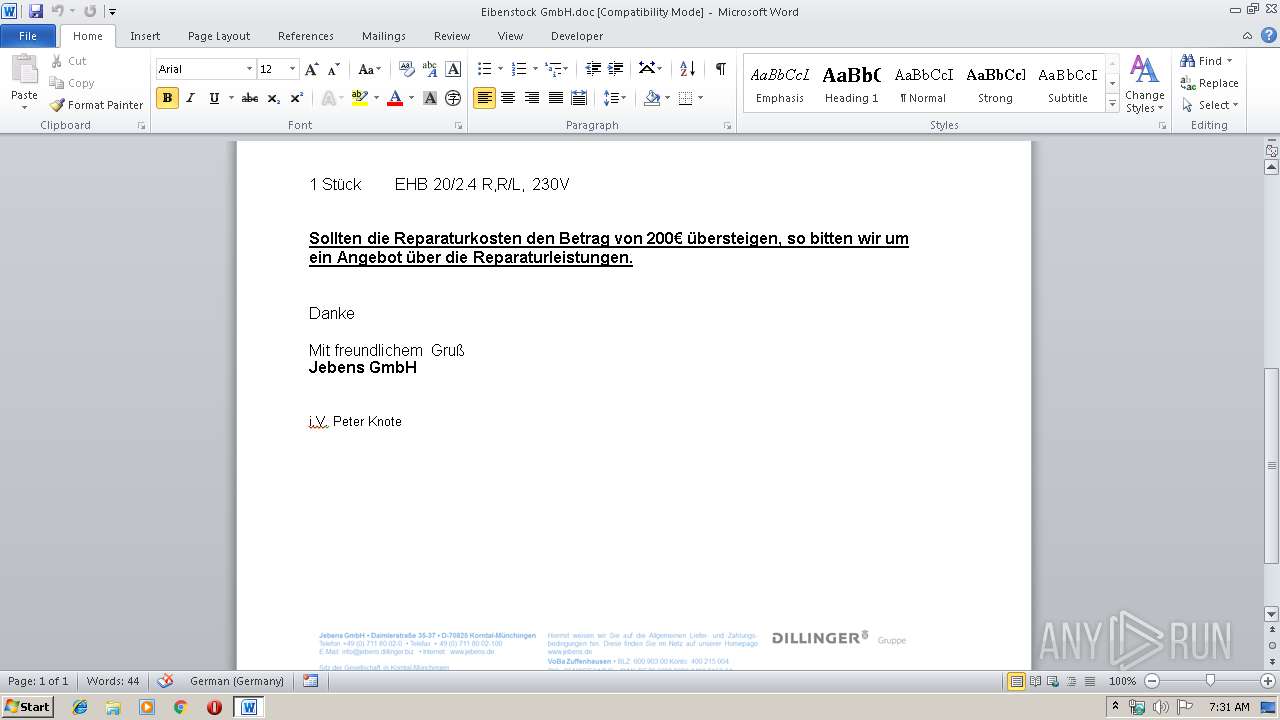This screenshot has width=1280, height=720.
Task: Click Words: 44 in status bar
Action: click(x=113, y=681)
